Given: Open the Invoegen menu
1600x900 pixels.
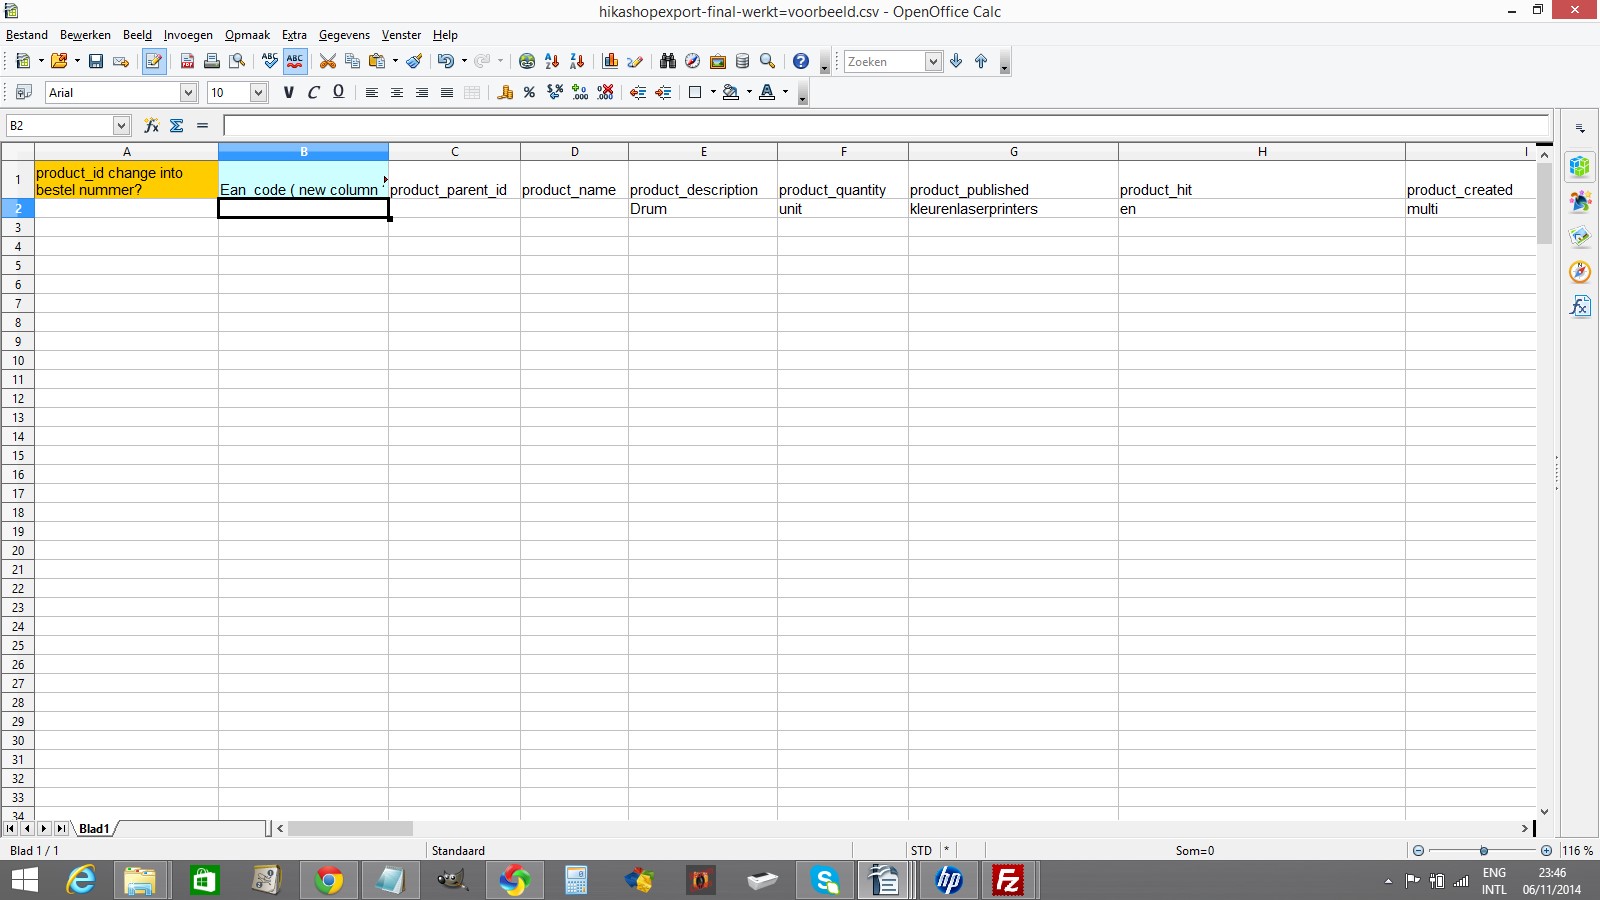Looking at the screenshot, I should pos(188,35).
